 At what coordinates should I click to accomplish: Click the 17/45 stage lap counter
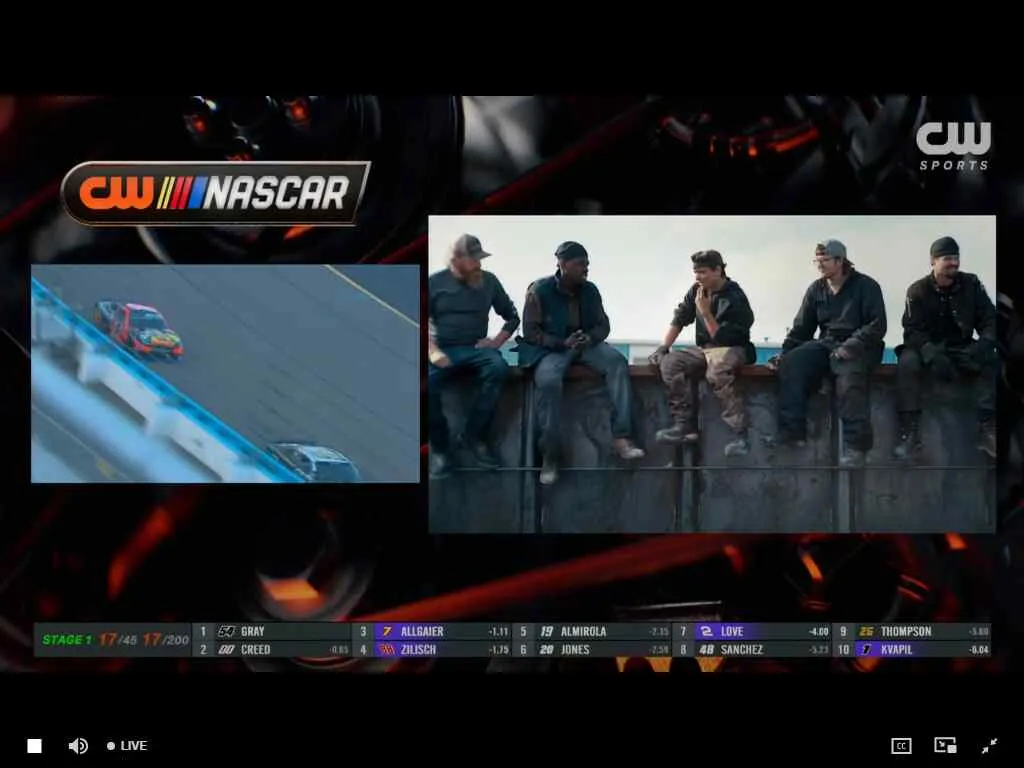point(118,640)
